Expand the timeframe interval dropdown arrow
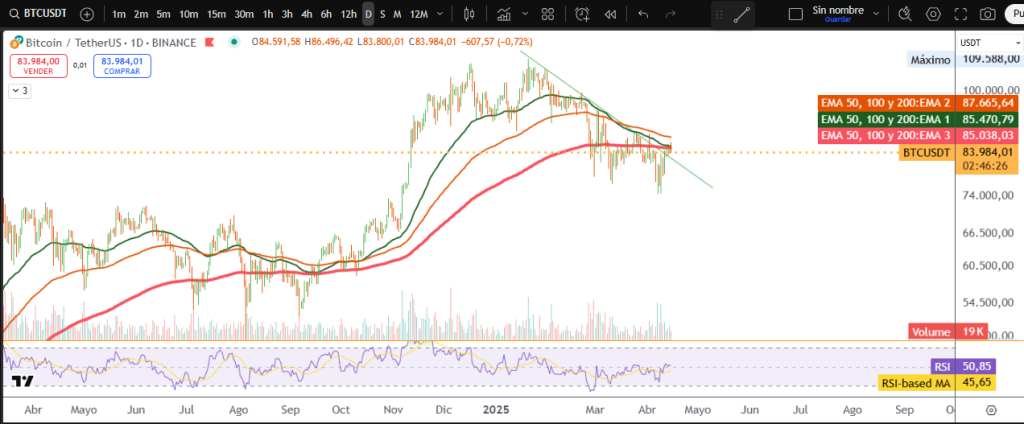The width and height of the screenshot is (1024, 424). (x=441, y=14)
